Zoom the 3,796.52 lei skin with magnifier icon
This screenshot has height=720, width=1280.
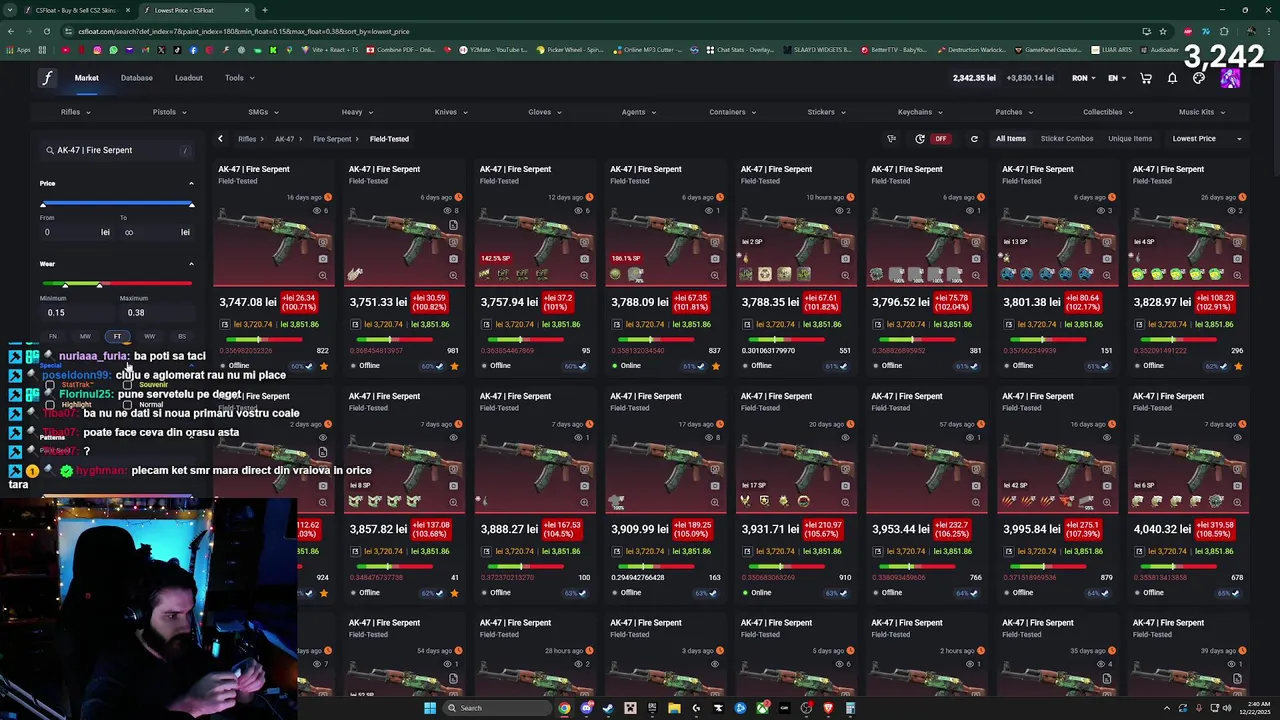[x=976, y=275]
